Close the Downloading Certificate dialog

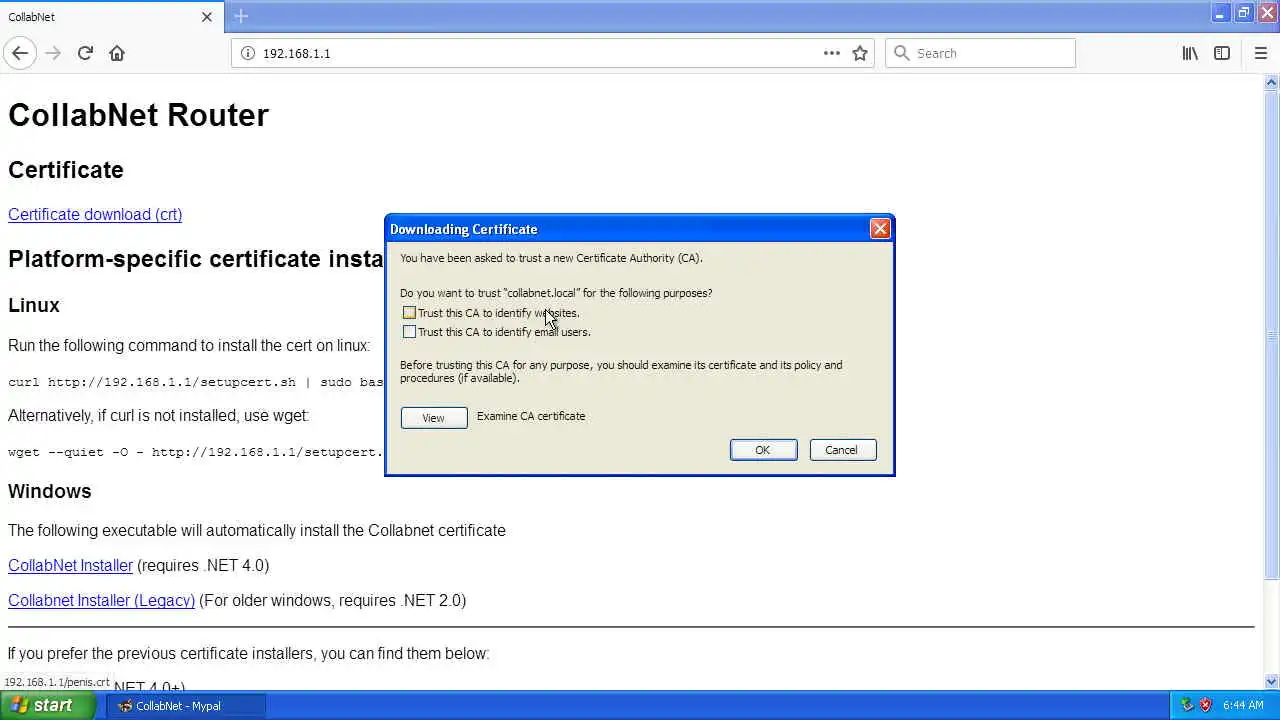[x=880, y=229]
